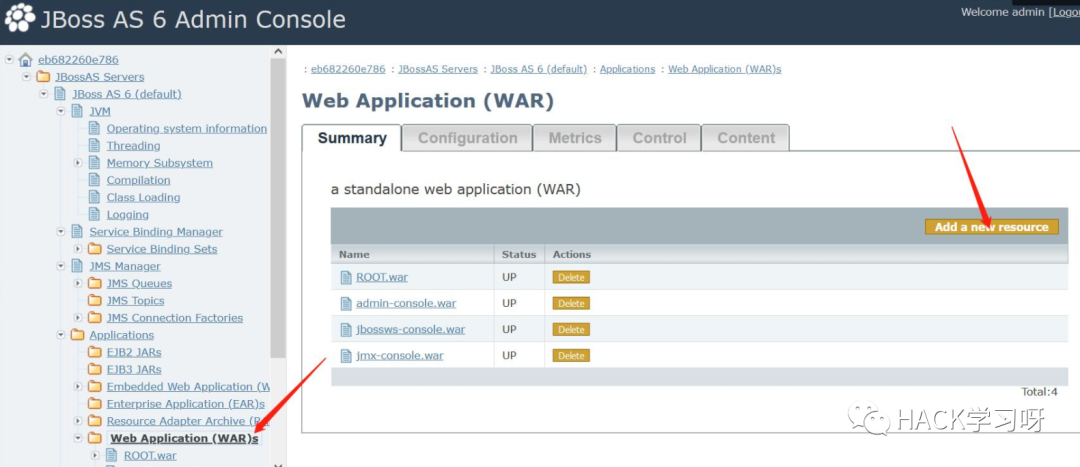Viewport: 1080px width, 467px height.
Task: Click the page icon beside Class Loading
Action: 94,197
